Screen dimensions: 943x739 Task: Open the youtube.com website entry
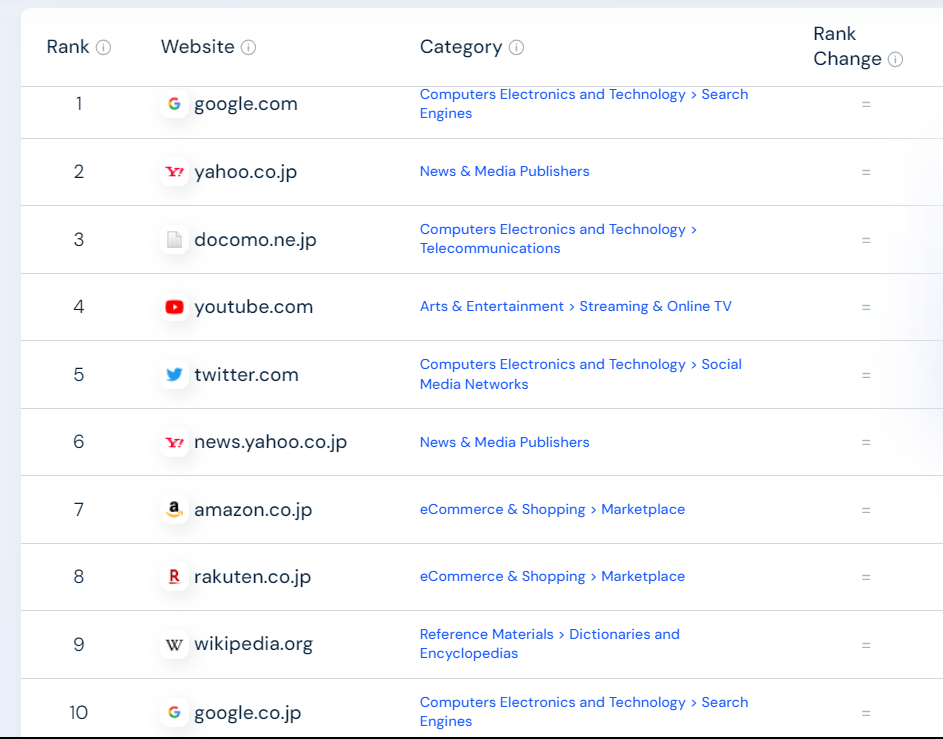click(253, 307)
